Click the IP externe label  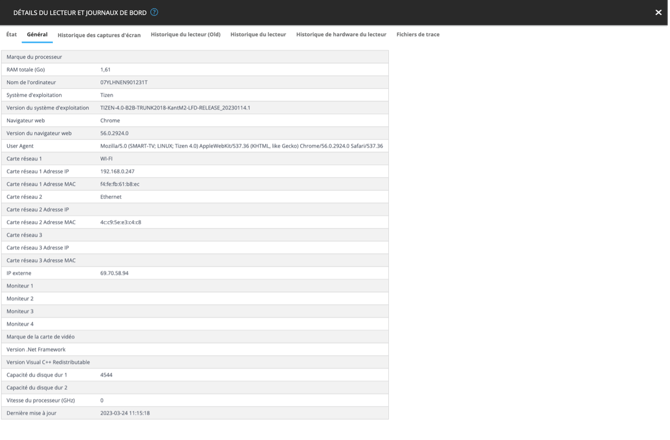[x=19, y=273]
